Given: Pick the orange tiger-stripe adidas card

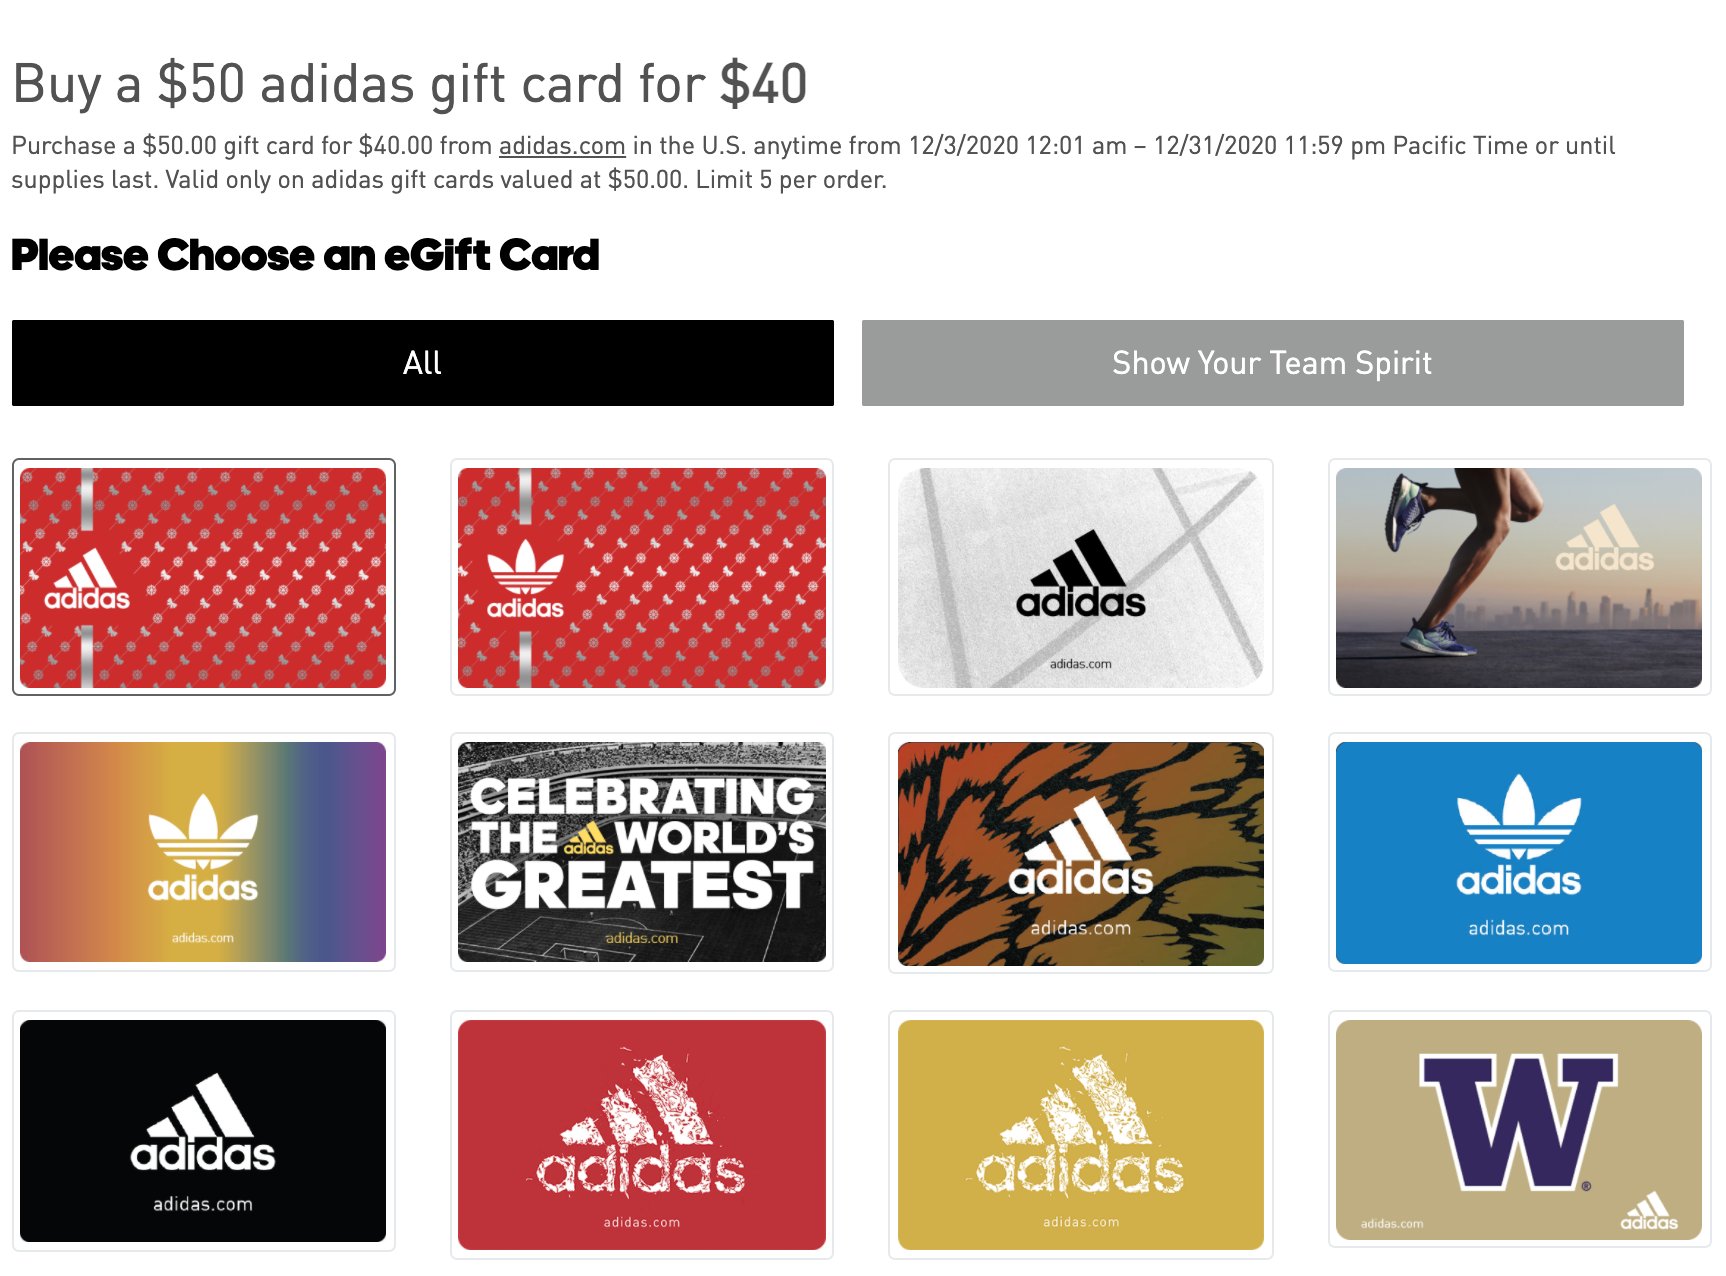Looking at the screenshot, I should click(x=1080, y=852).
